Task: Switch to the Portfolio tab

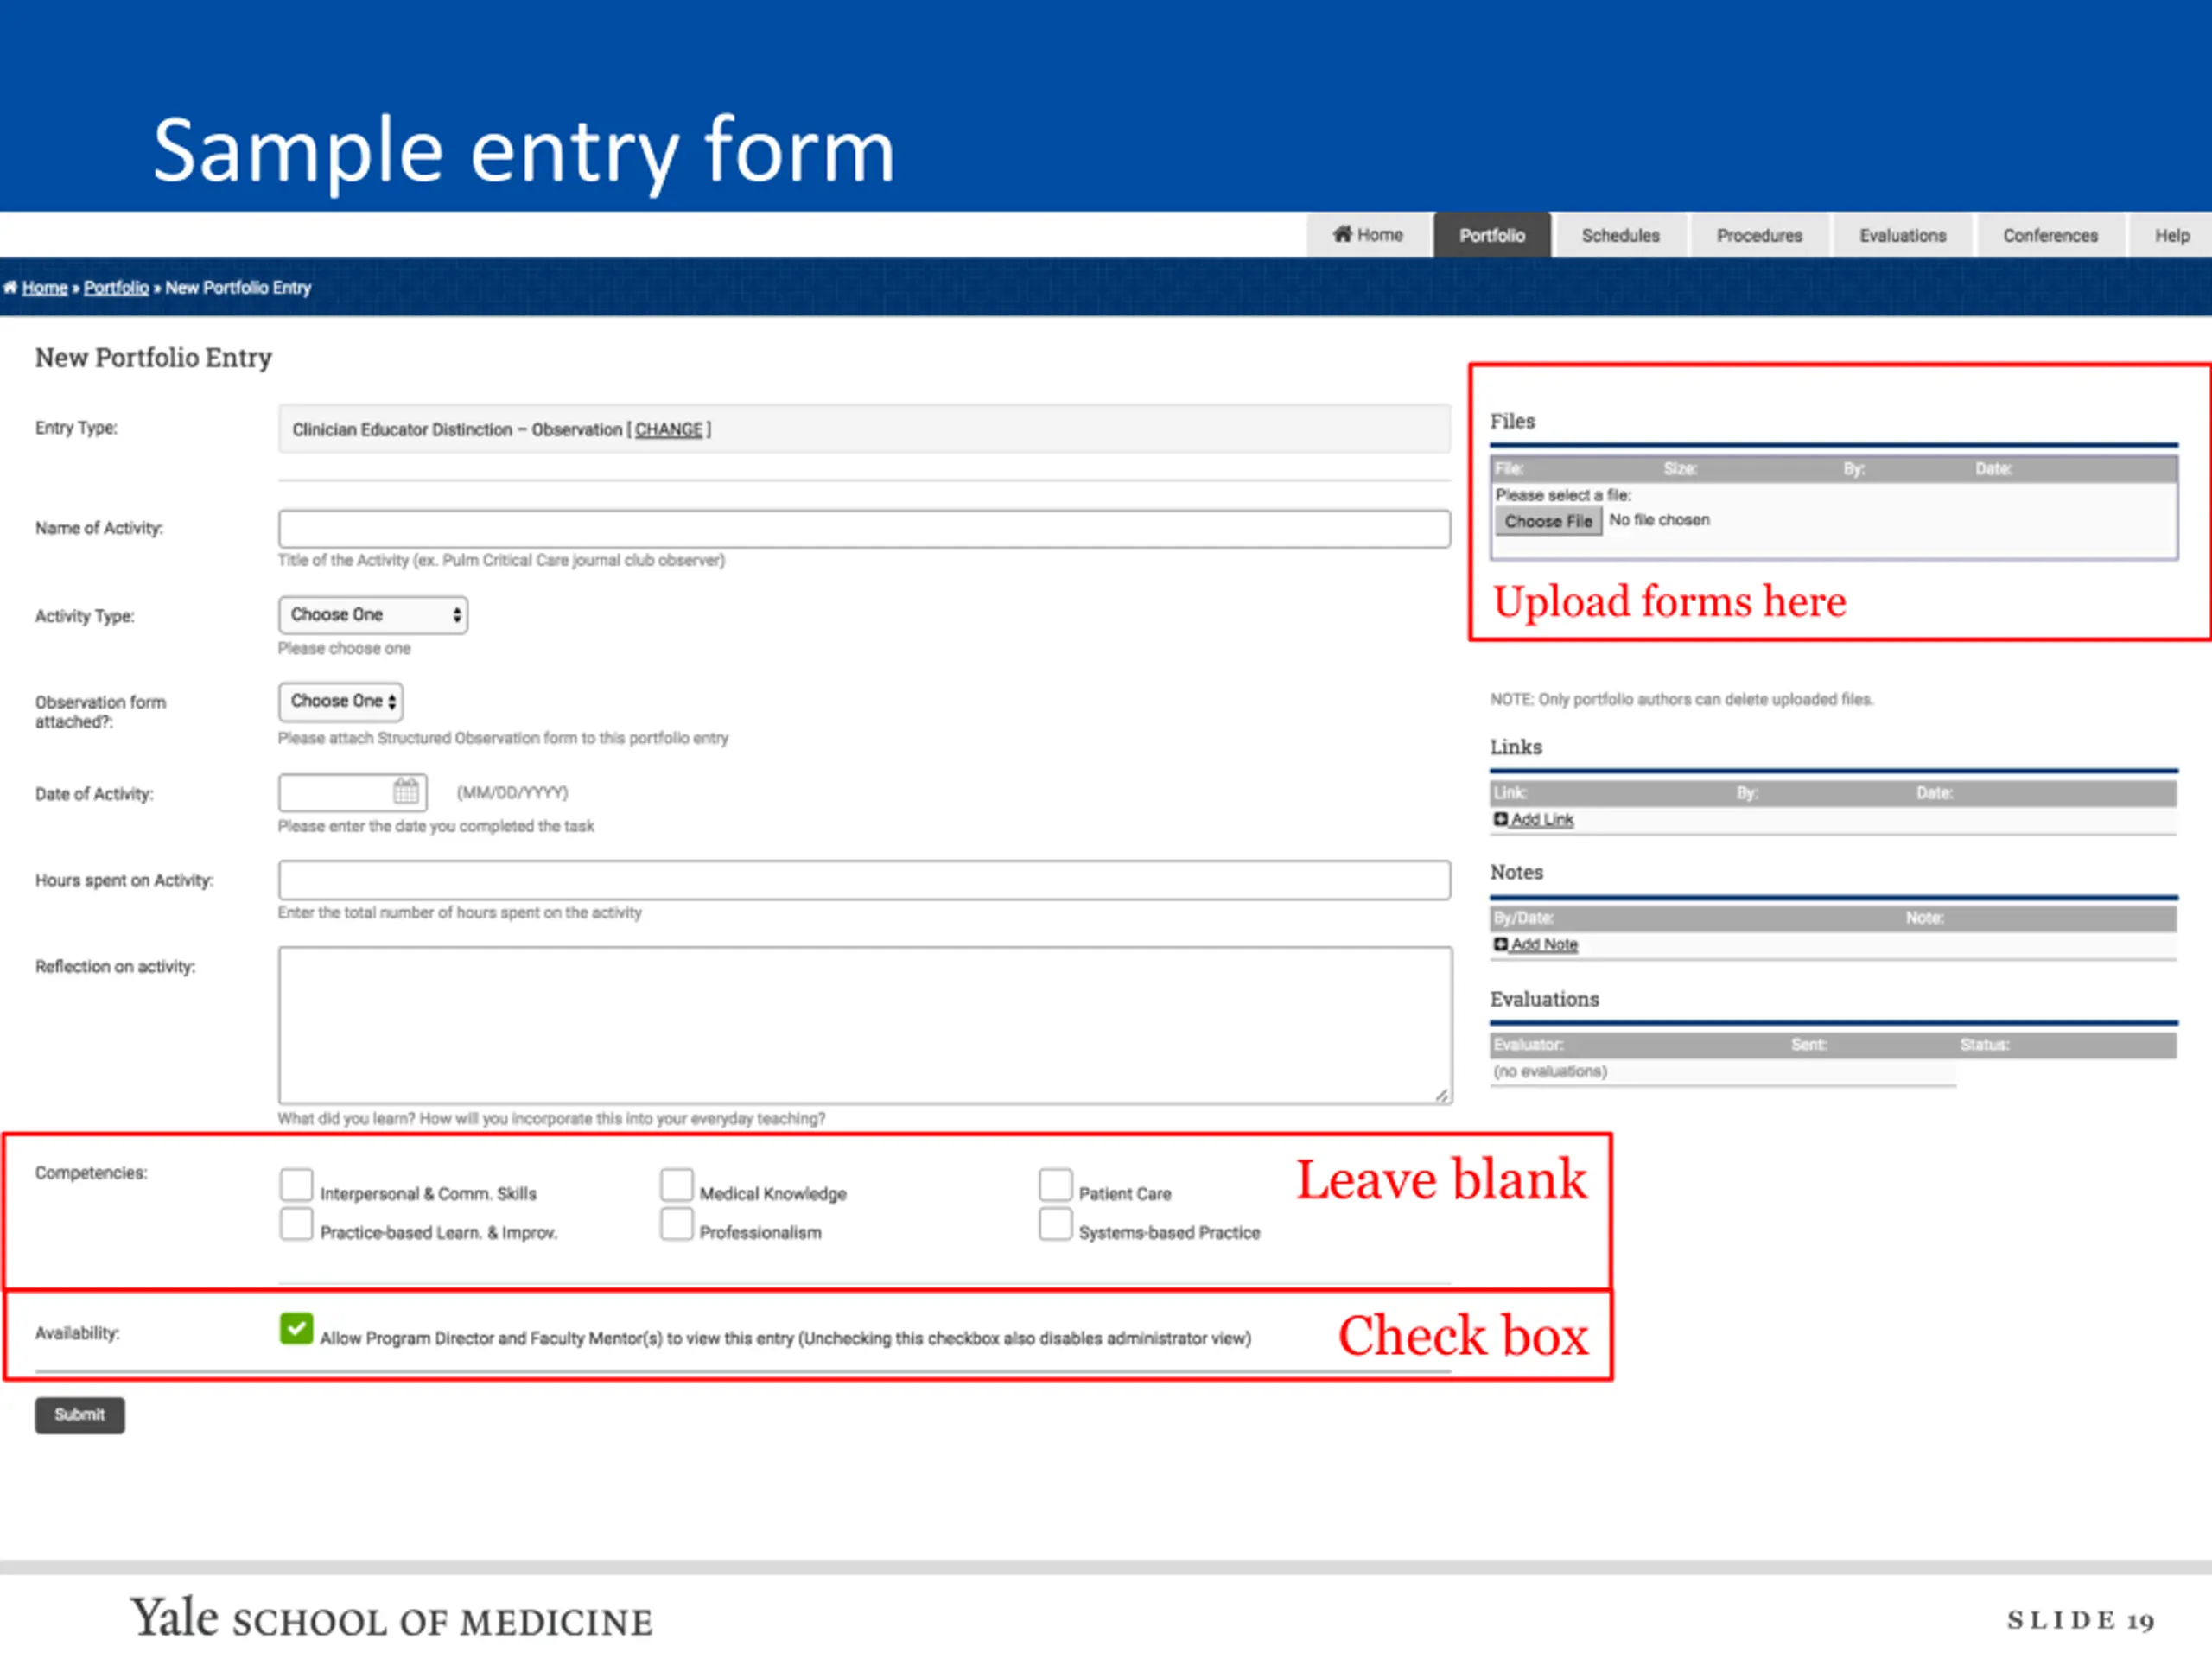Action: pyautogui.click(x=1492, y=235)
